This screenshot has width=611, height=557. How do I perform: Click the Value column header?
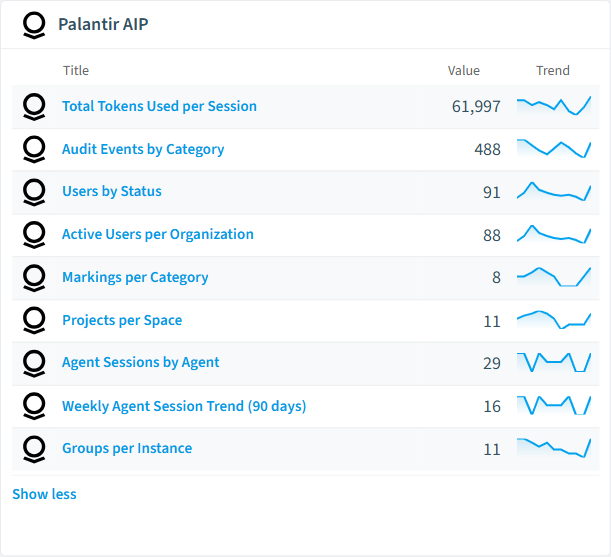(464, 71)
